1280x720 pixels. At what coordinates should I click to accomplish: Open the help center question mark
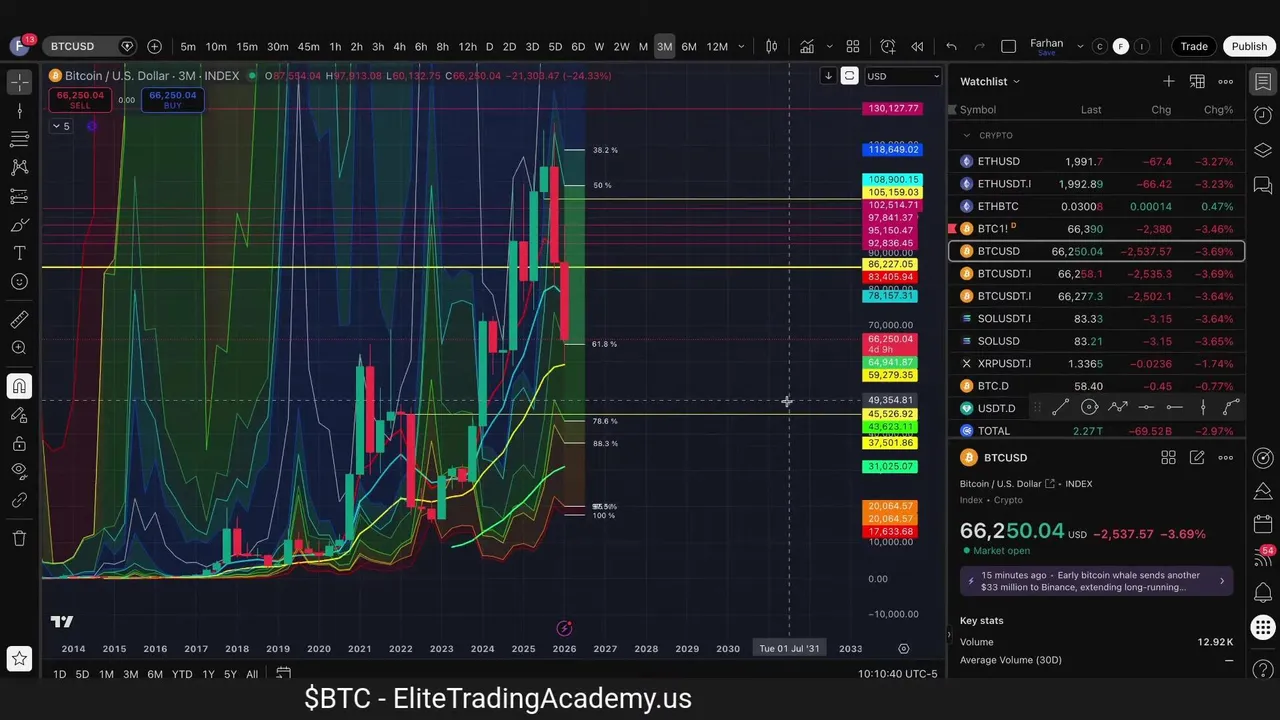(x=1263, y=669)
